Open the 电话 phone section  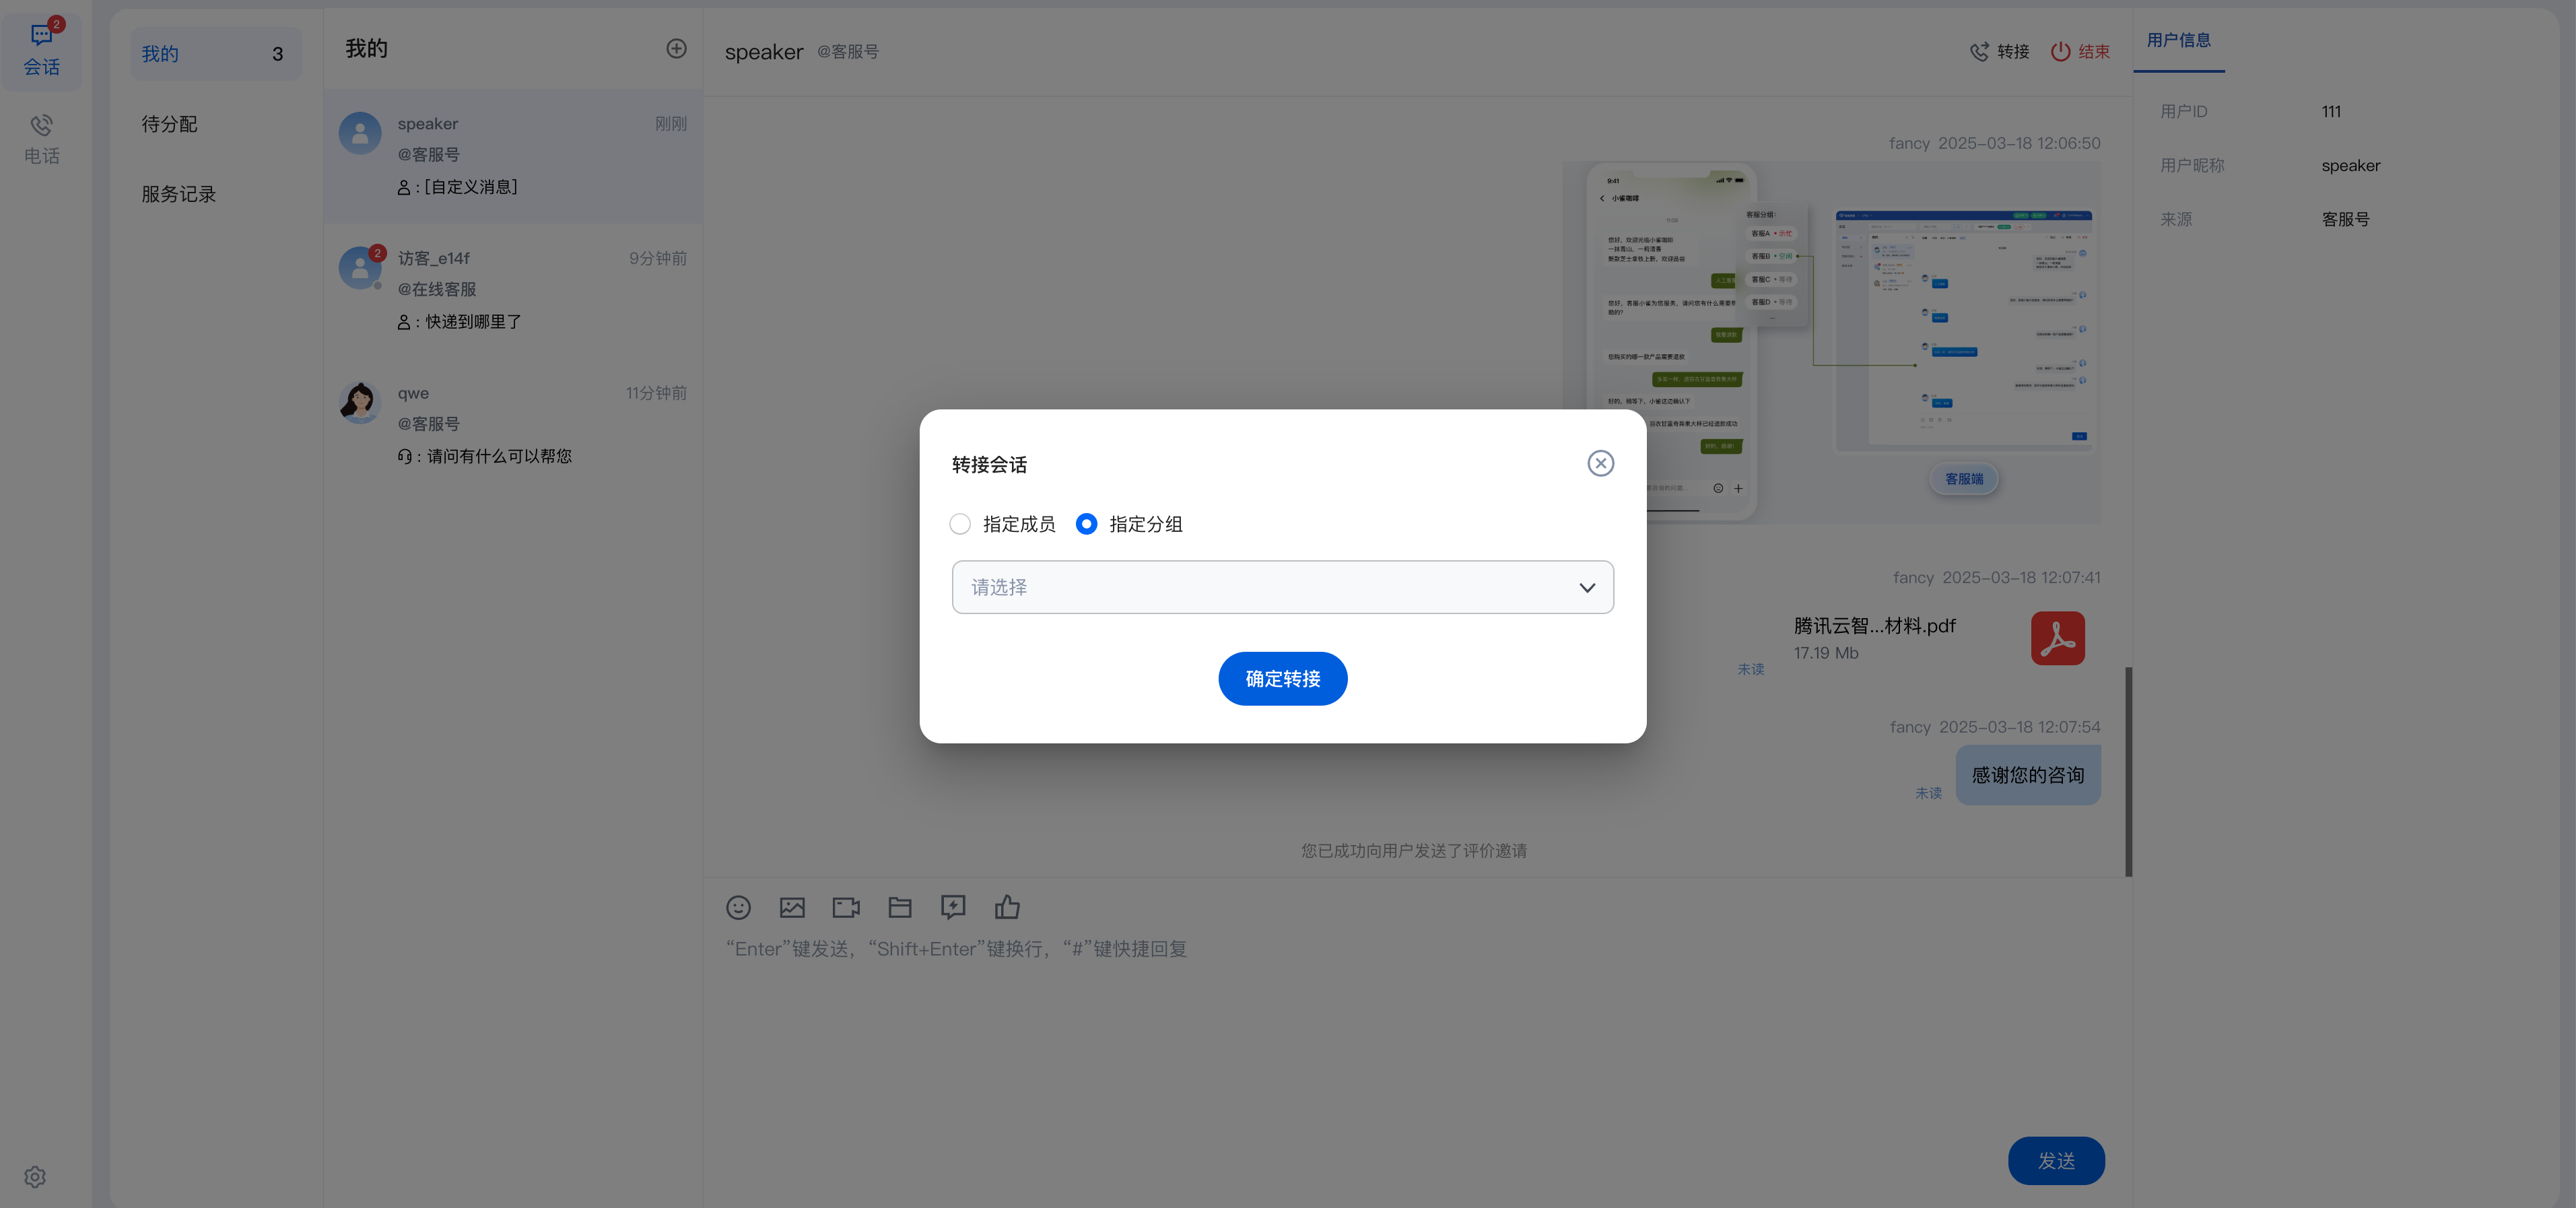click(x=41, y=139)
